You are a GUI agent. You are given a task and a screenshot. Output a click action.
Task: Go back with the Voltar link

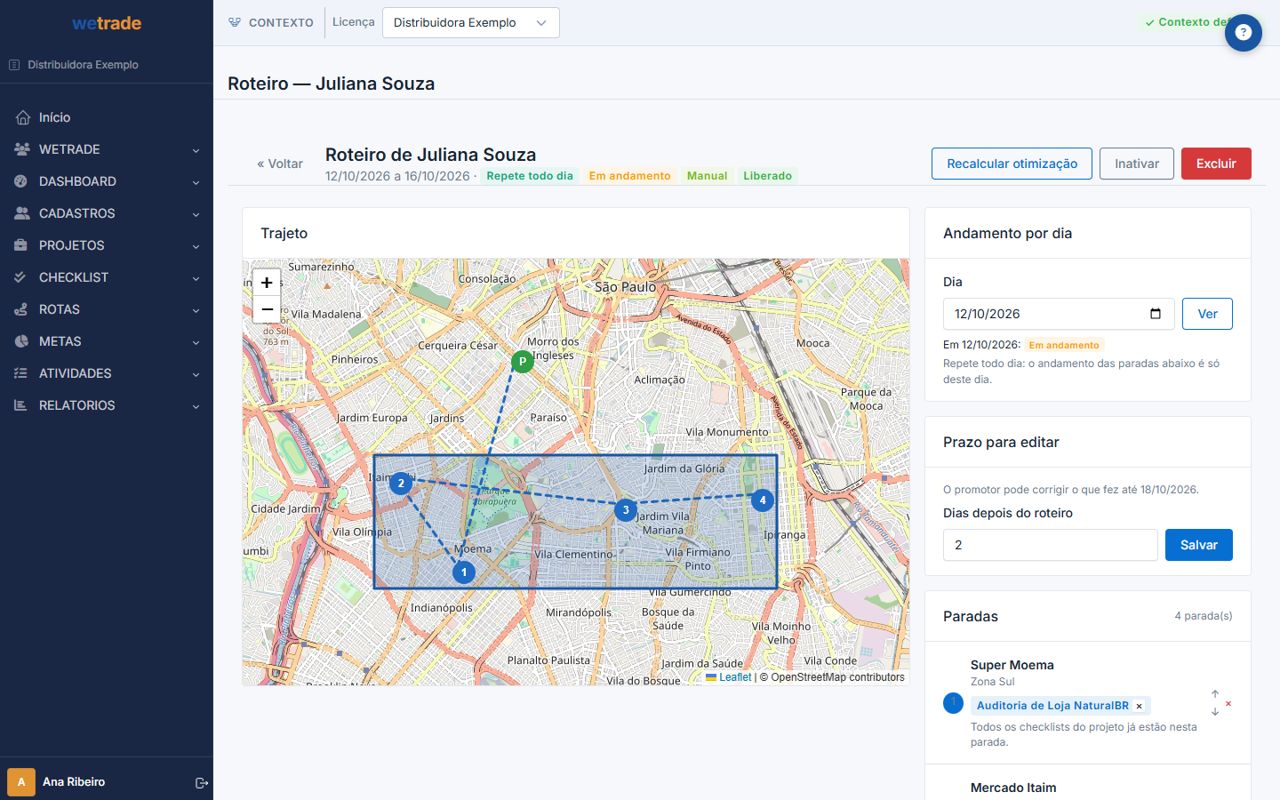pos(280,164)
